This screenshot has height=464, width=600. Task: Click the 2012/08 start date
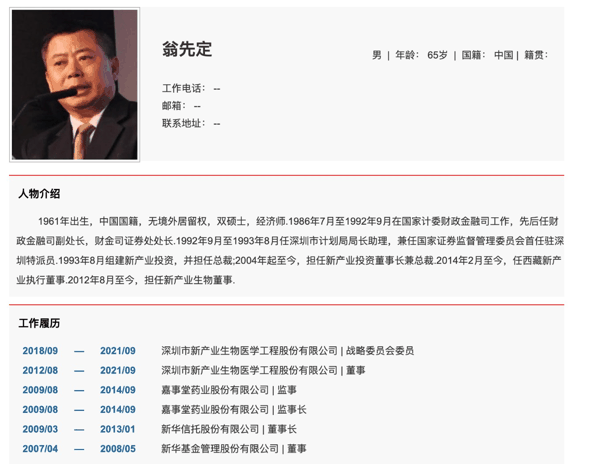coord(40,370)
